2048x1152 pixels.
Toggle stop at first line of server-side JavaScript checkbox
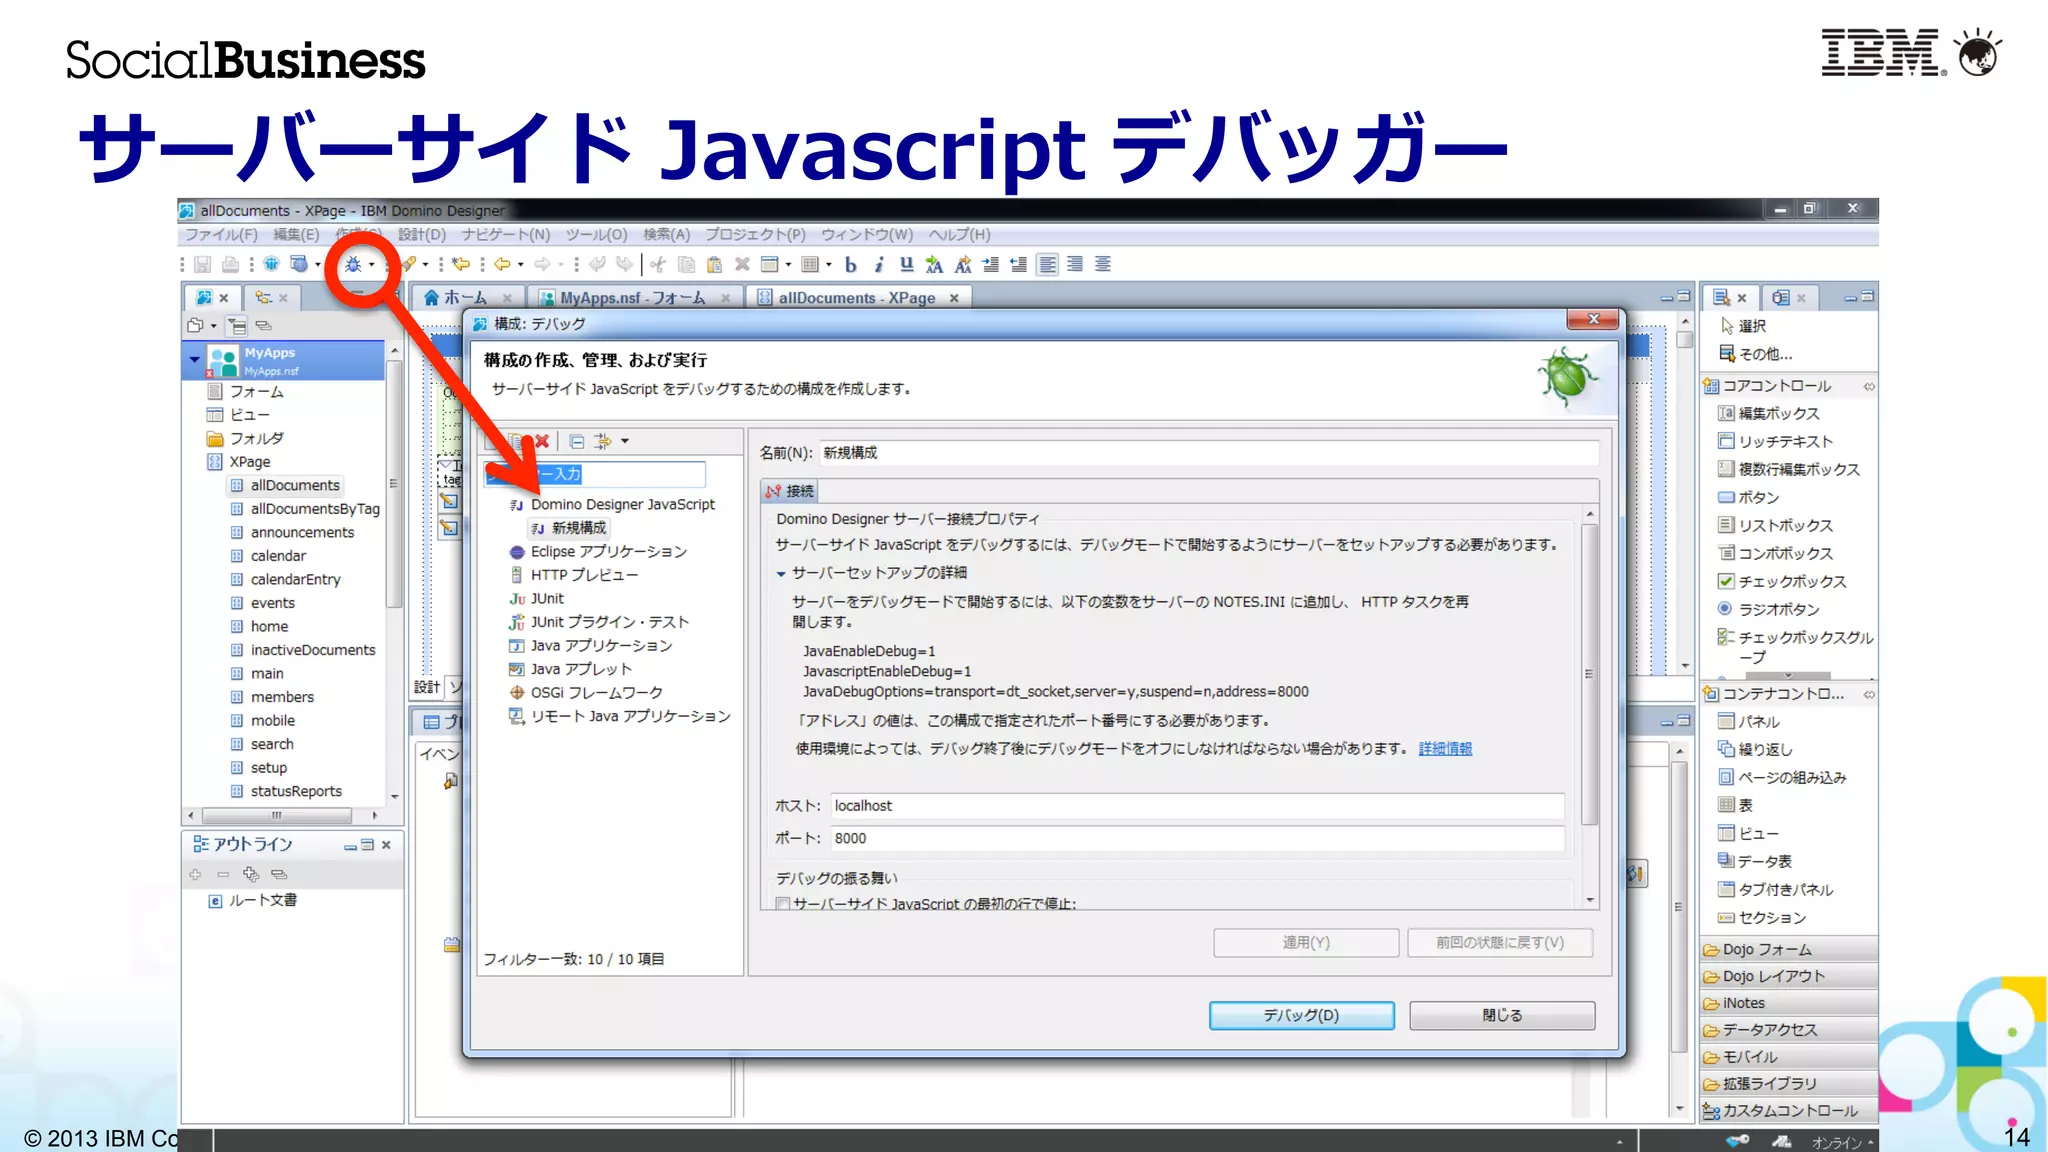pyautogui.click(x=784, y=904)
